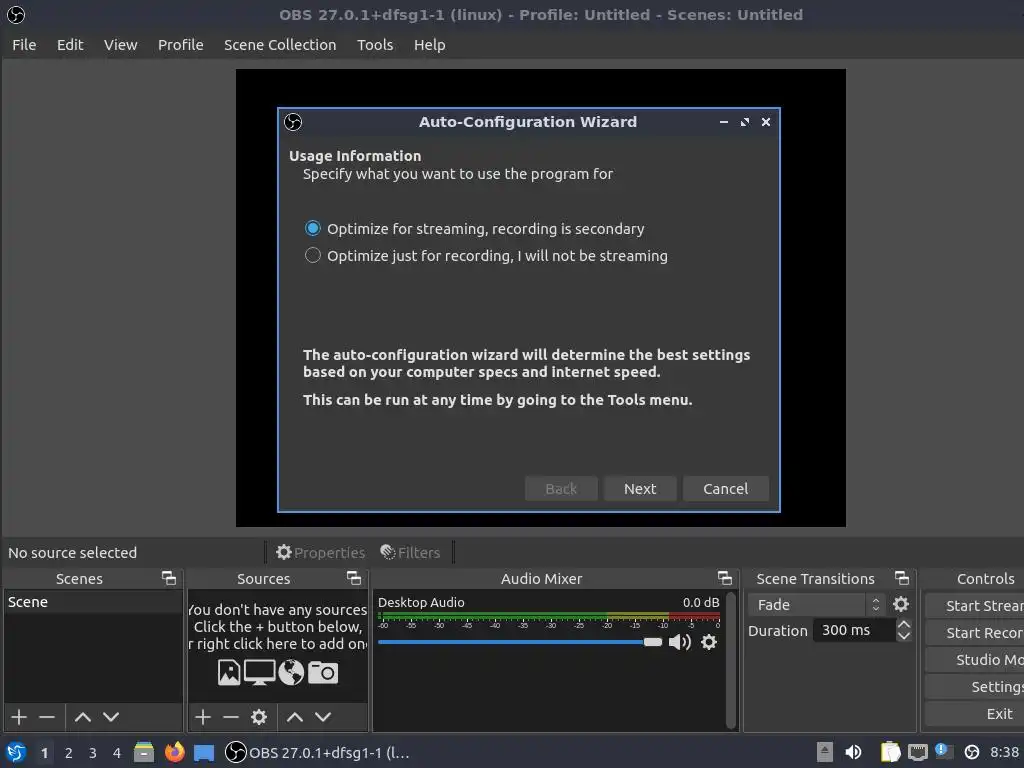Open the Profile menu

tap(181, 45)
